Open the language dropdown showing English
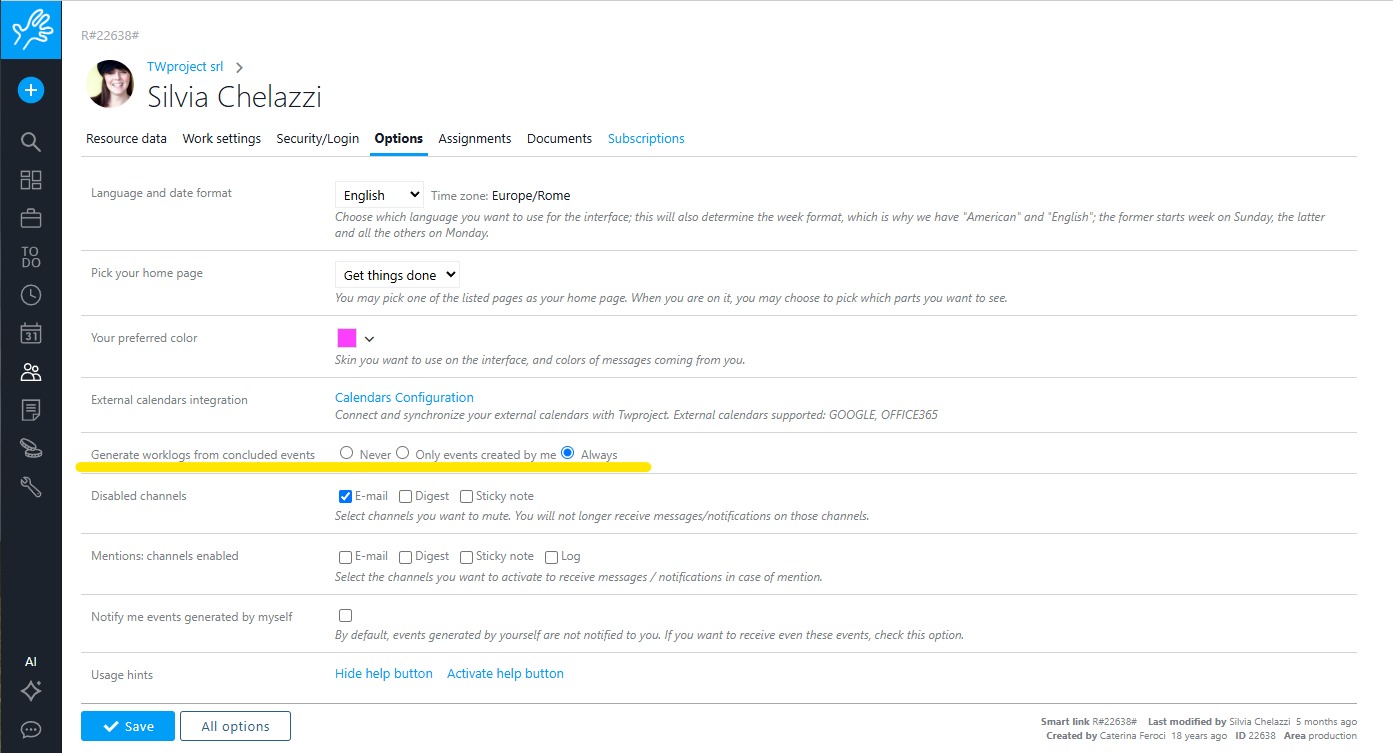 [379, 195]
